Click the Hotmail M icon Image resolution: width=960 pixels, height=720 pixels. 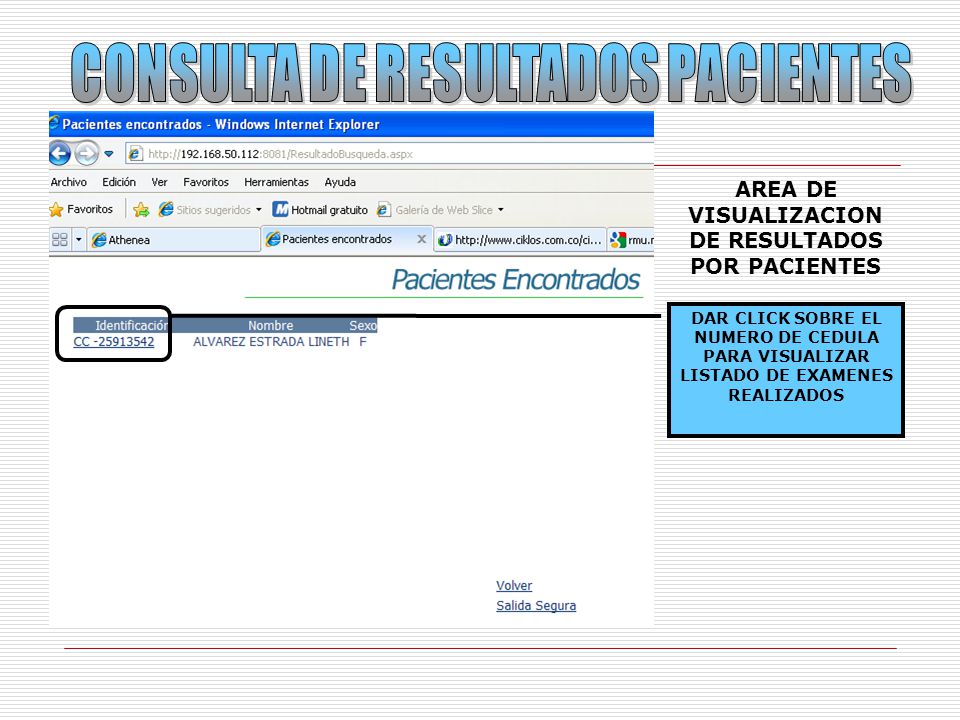pos(280,209)
